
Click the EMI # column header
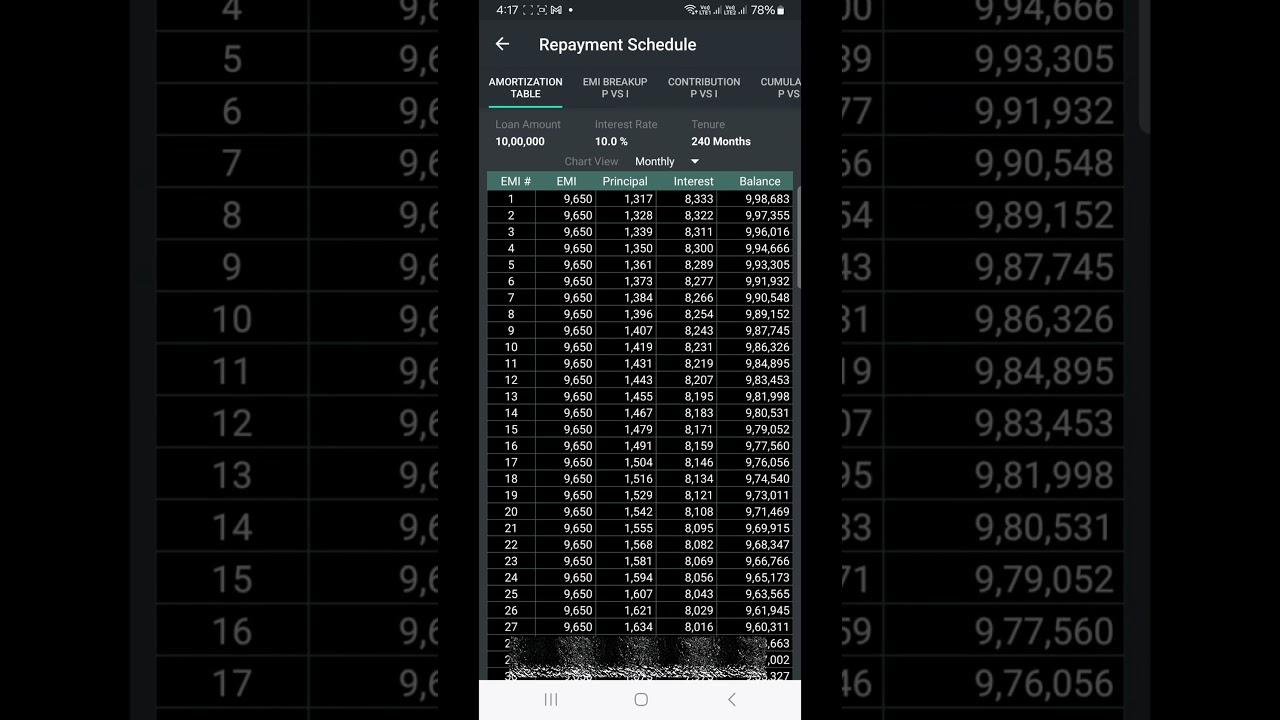coord(515,181)
